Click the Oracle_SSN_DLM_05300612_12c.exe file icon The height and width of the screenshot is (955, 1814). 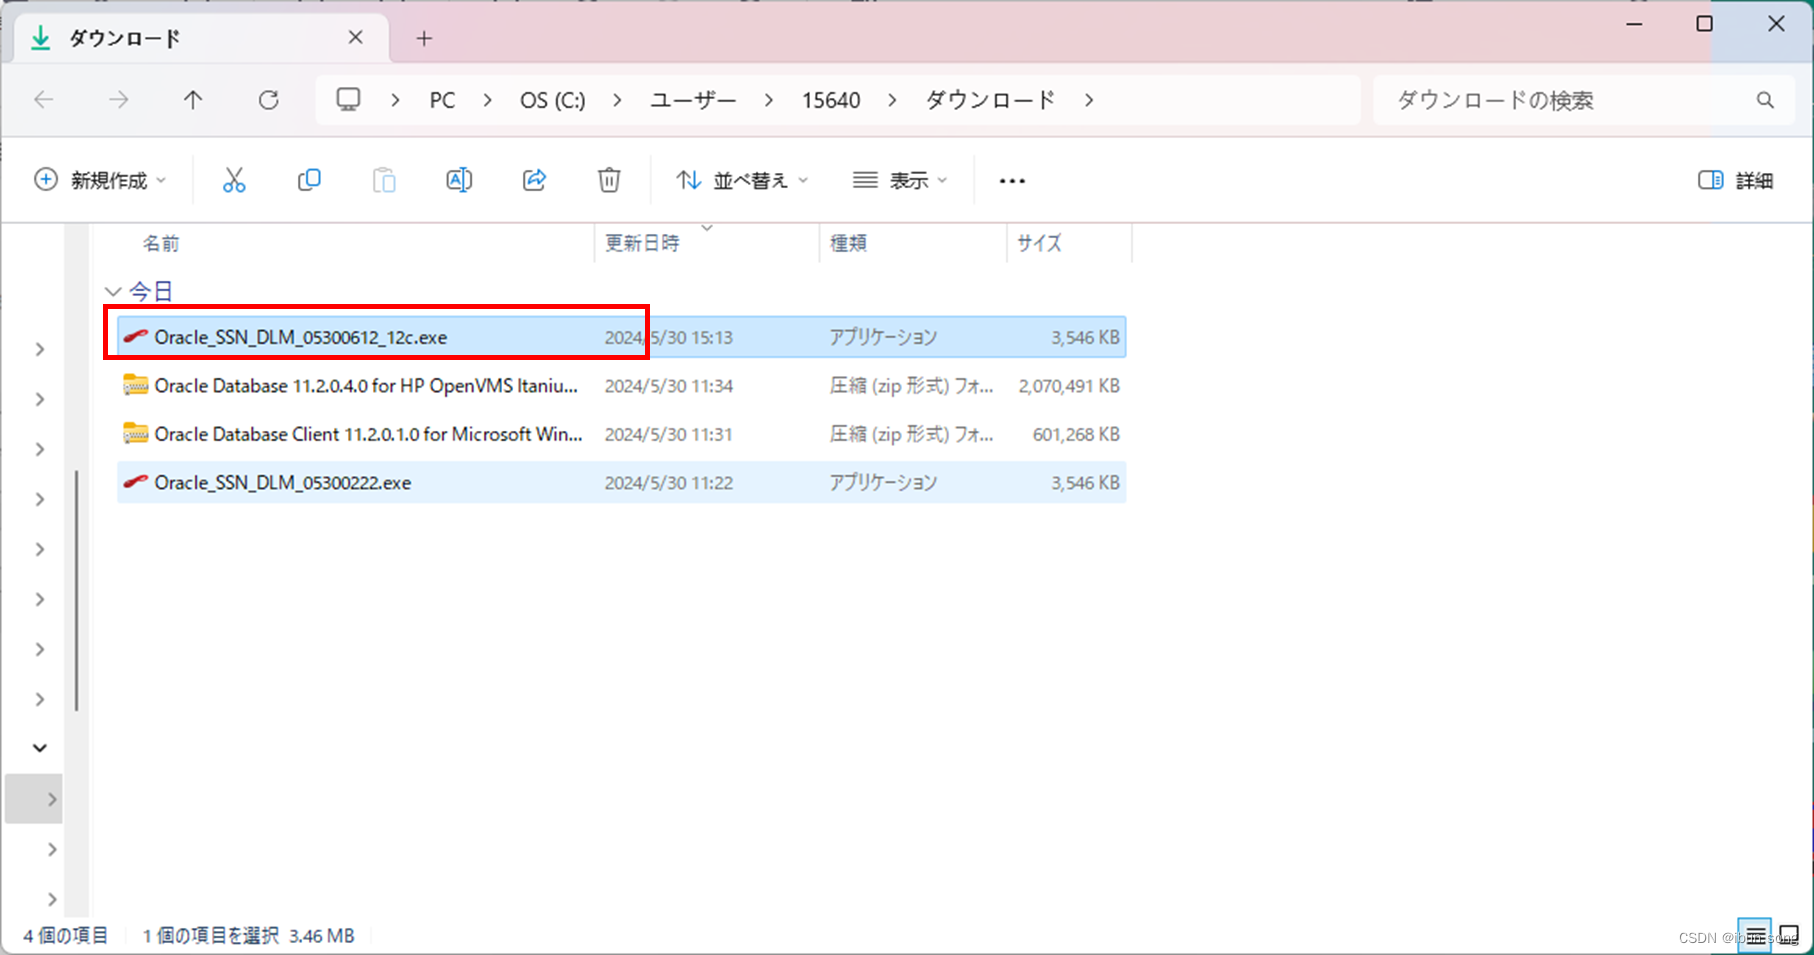tap(135, 337)
